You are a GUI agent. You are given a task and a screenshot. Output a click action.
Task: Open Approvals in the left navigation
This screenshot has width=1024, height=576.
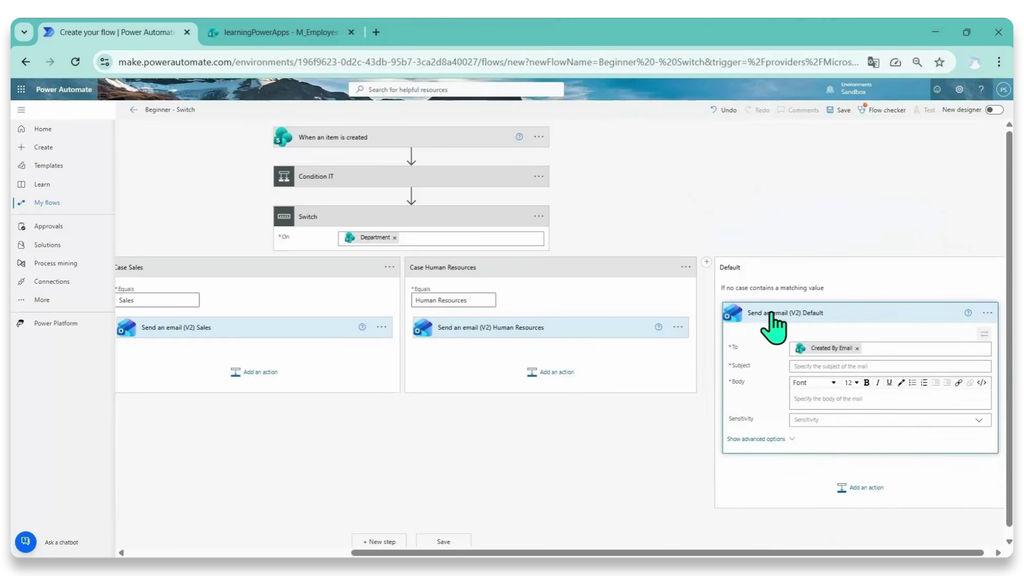[48, 226]
